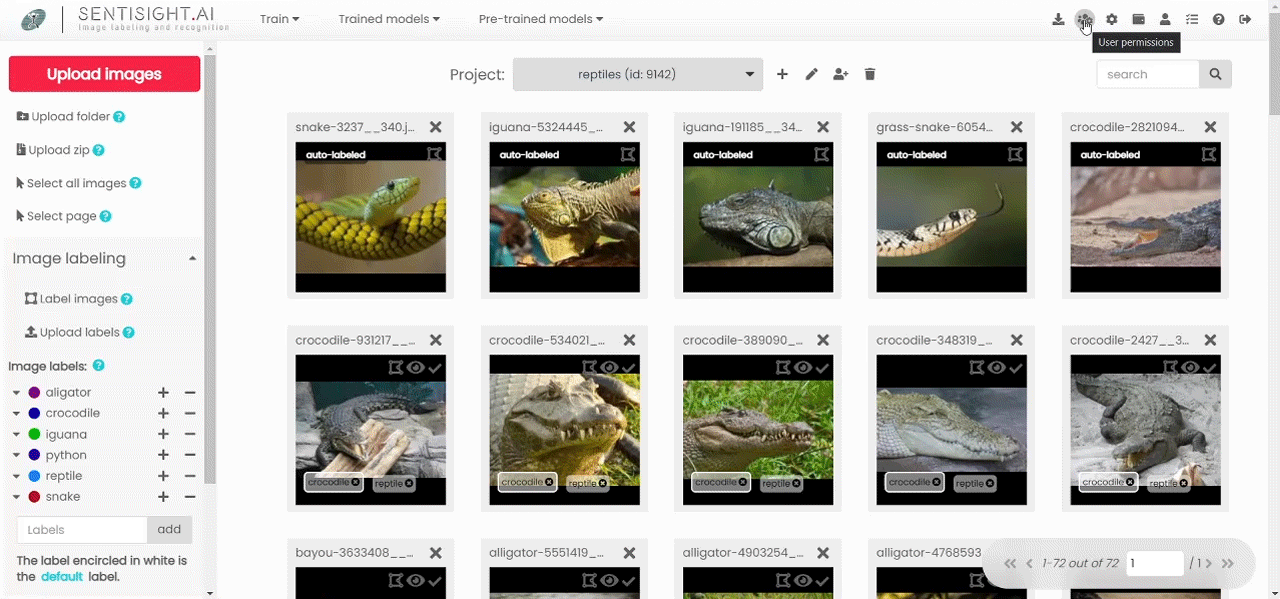The width and height of the screenshot is (1280, 599).
Task: Remove the snake label with minus icon
Action: 190,497
